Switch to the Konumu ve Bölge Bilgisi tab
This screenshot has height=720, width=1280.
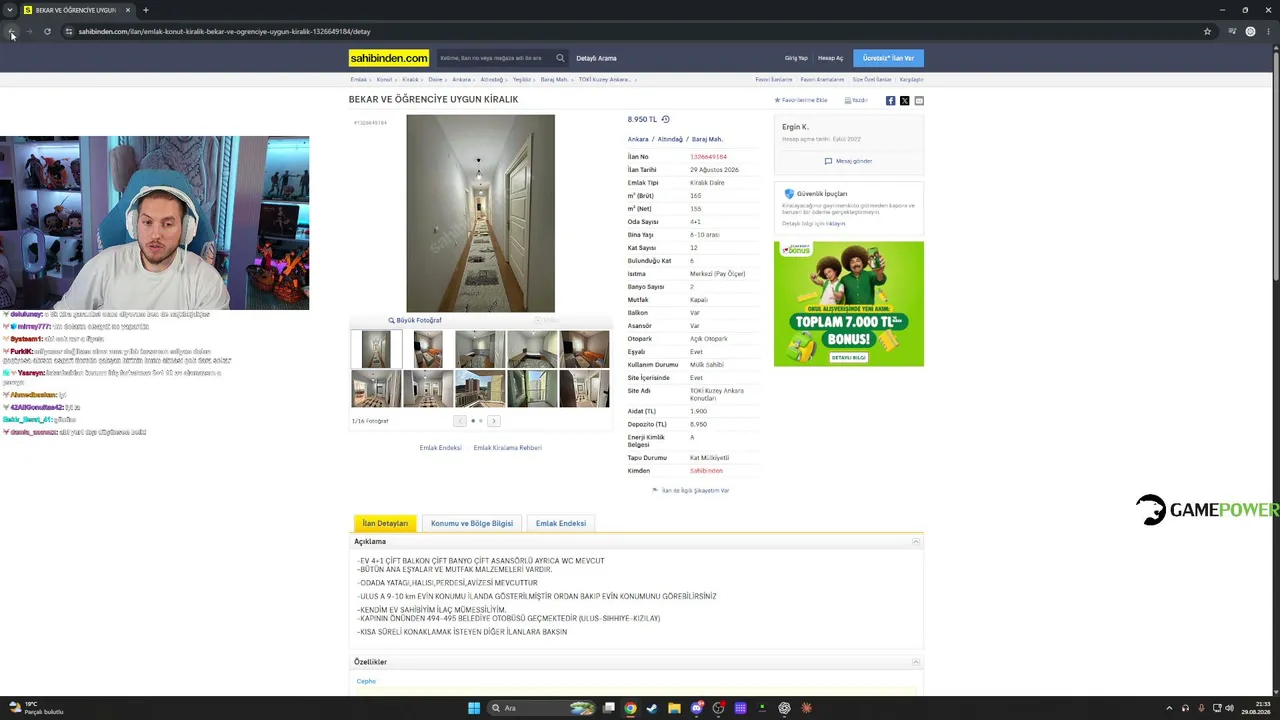(472, 523)
